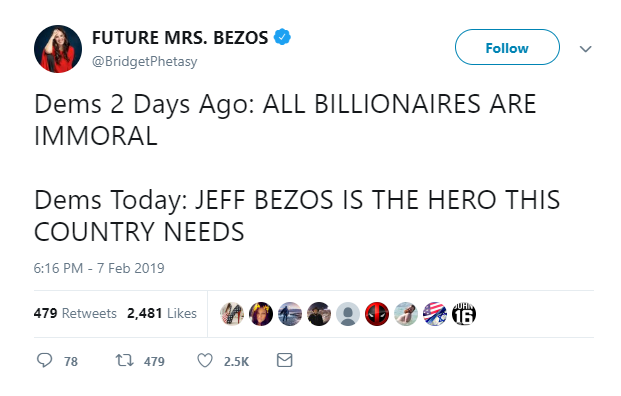Follow the account with Follow button

(507, 47)
